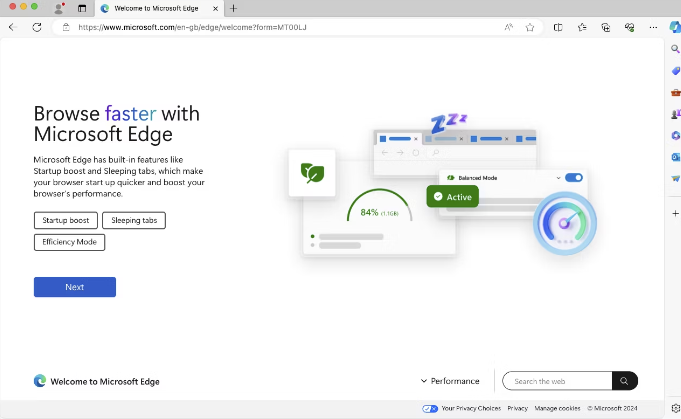Click the Startup boost button
681x419 pixels.
point(66,220)
